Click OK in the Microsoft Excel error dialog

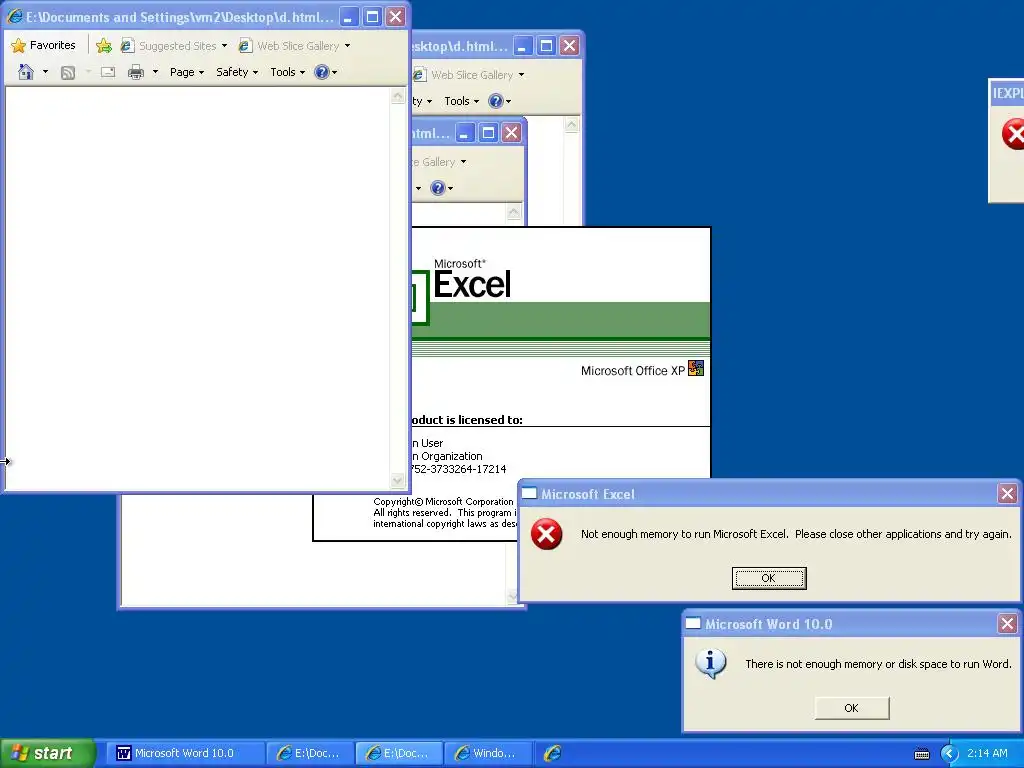[769, 578]
